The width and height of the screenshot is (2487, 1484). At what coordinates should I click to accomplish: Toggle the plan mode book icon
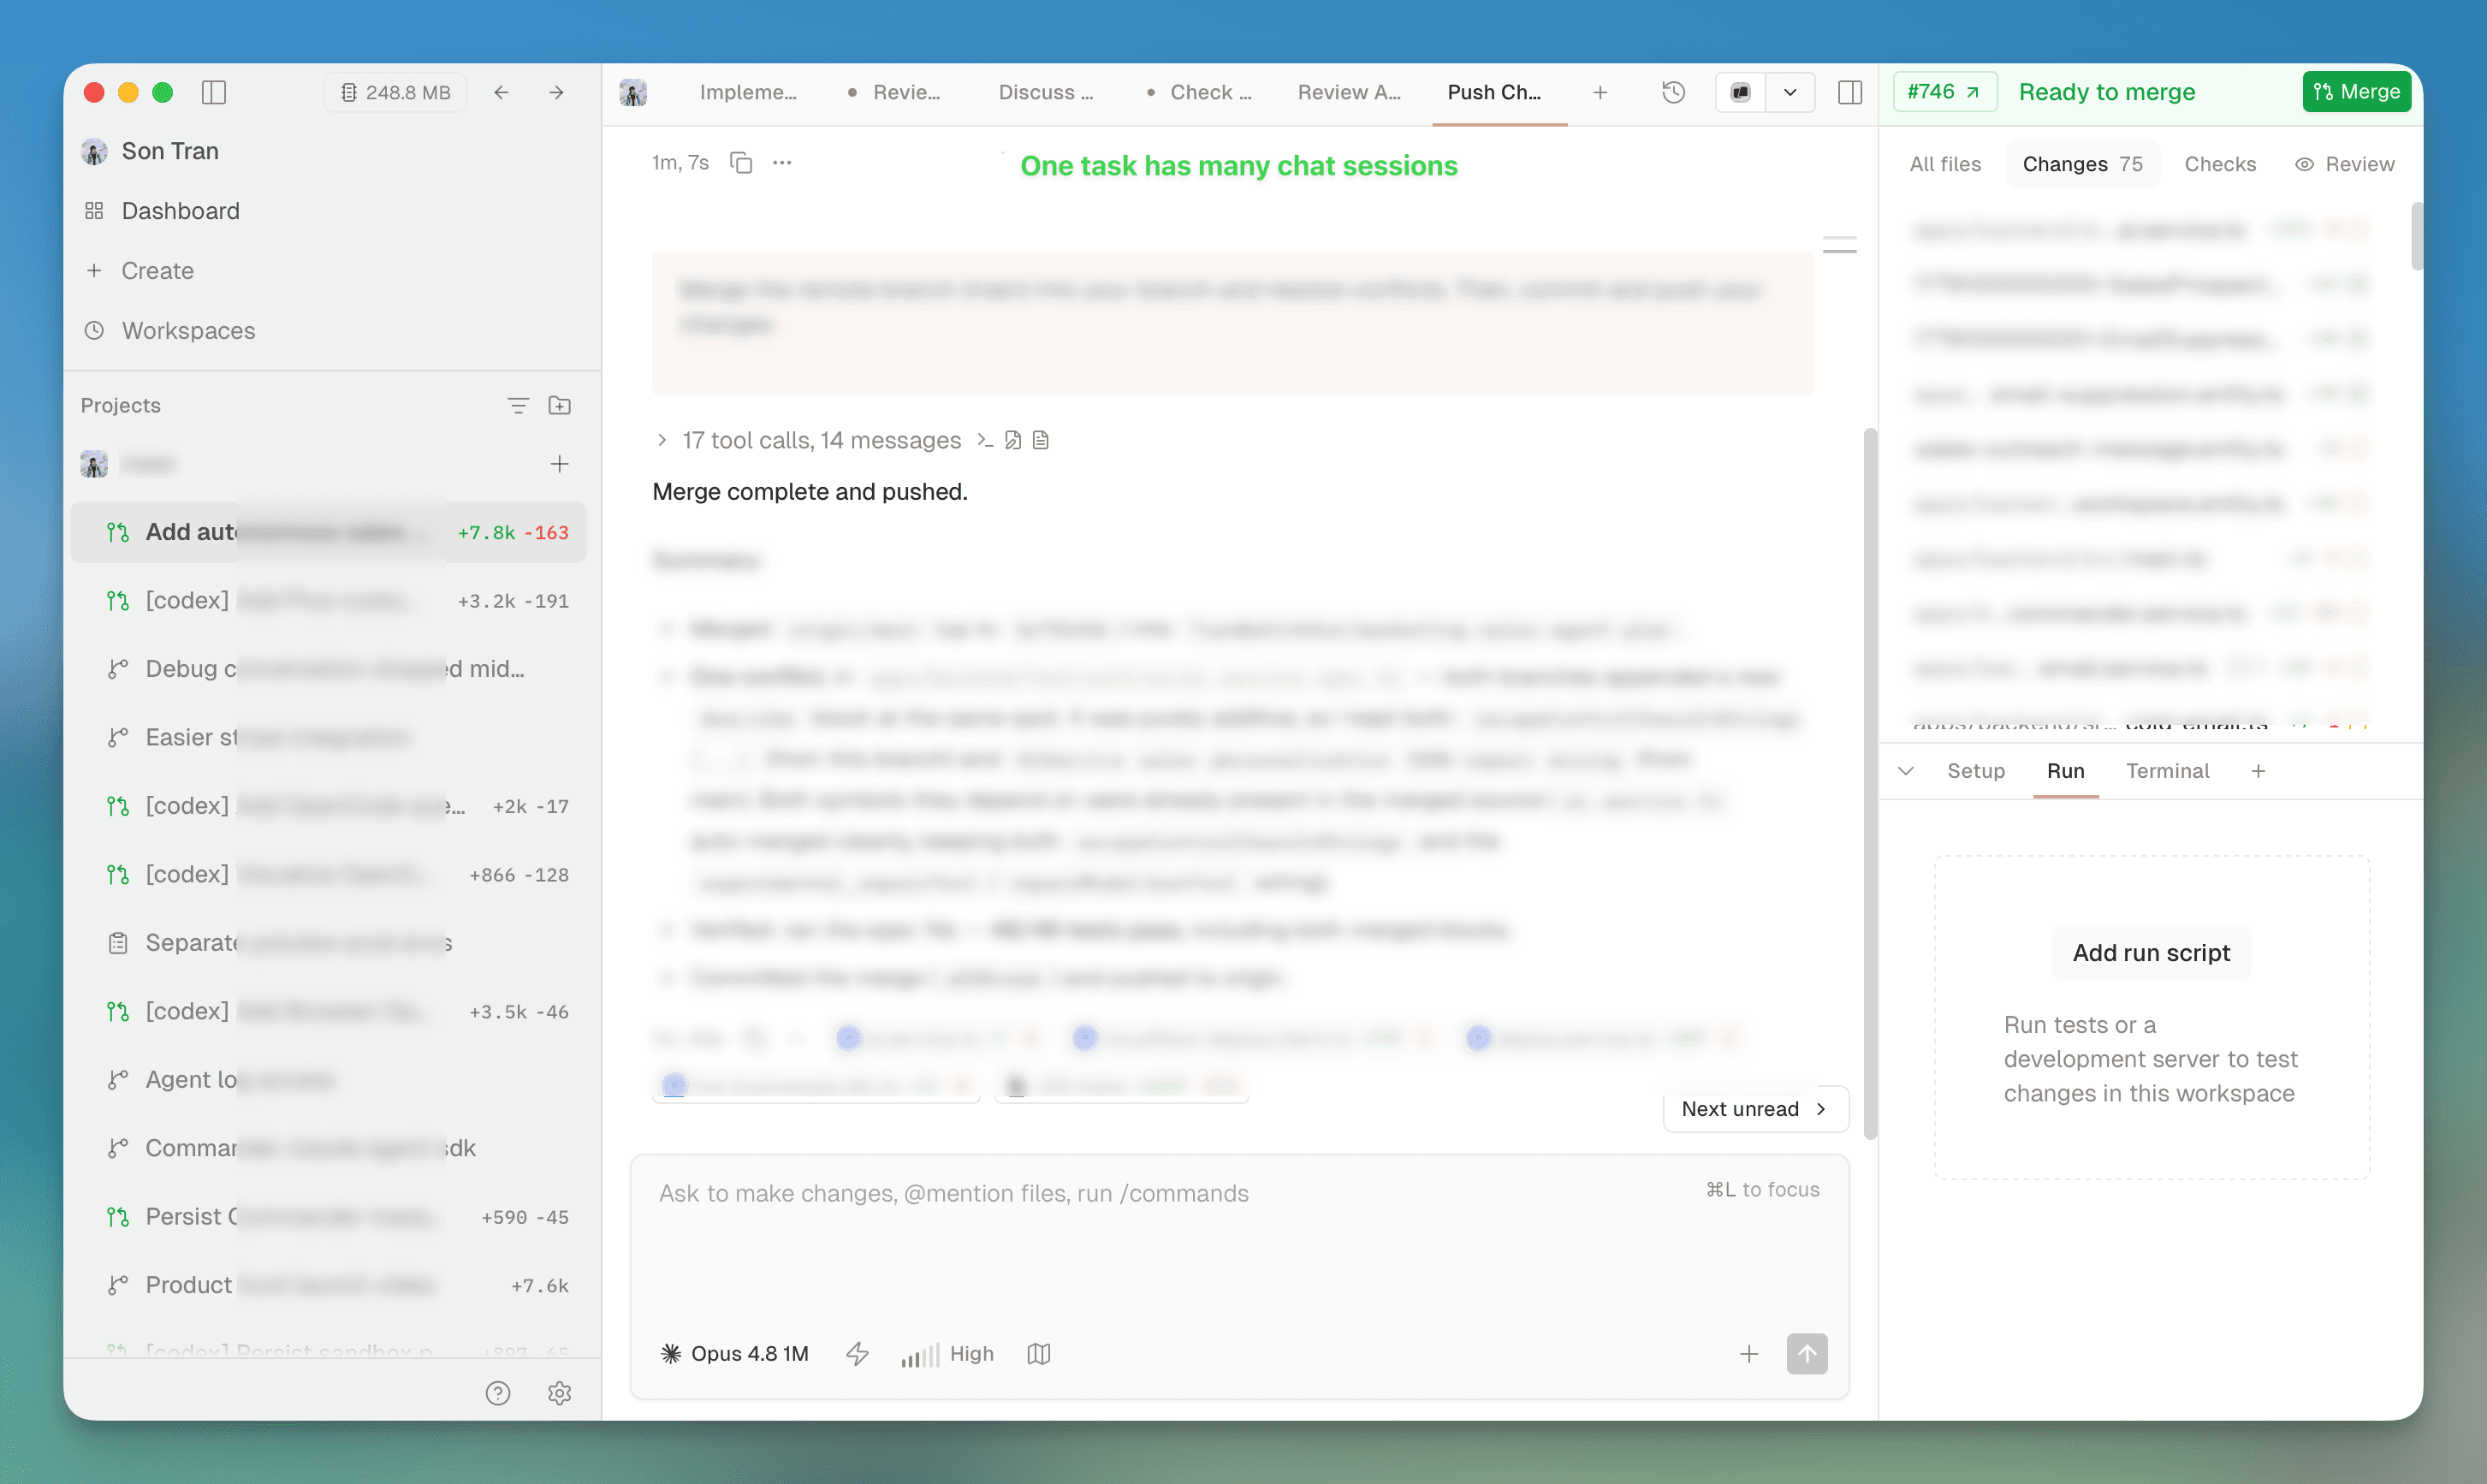[1039, 1354]
